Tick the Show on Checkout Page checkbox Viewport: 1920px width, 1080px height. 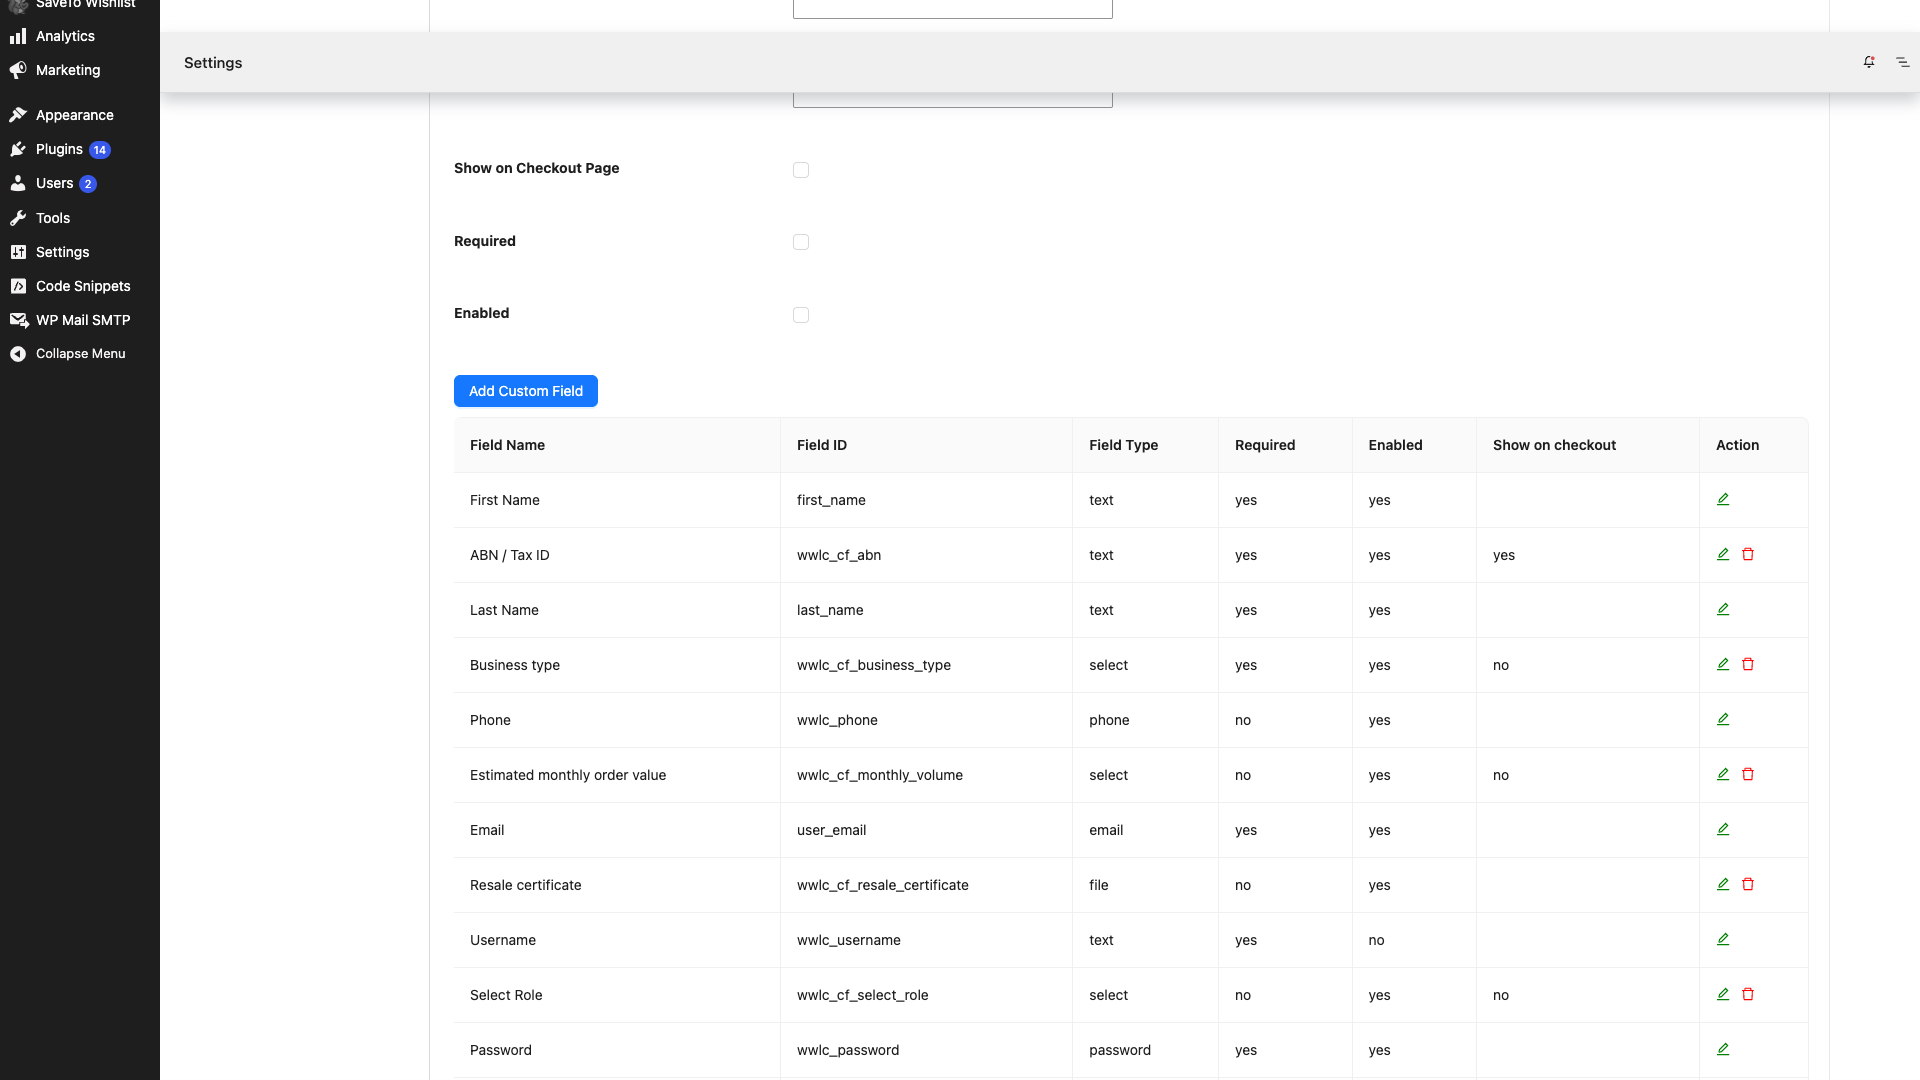pos(801,170)
